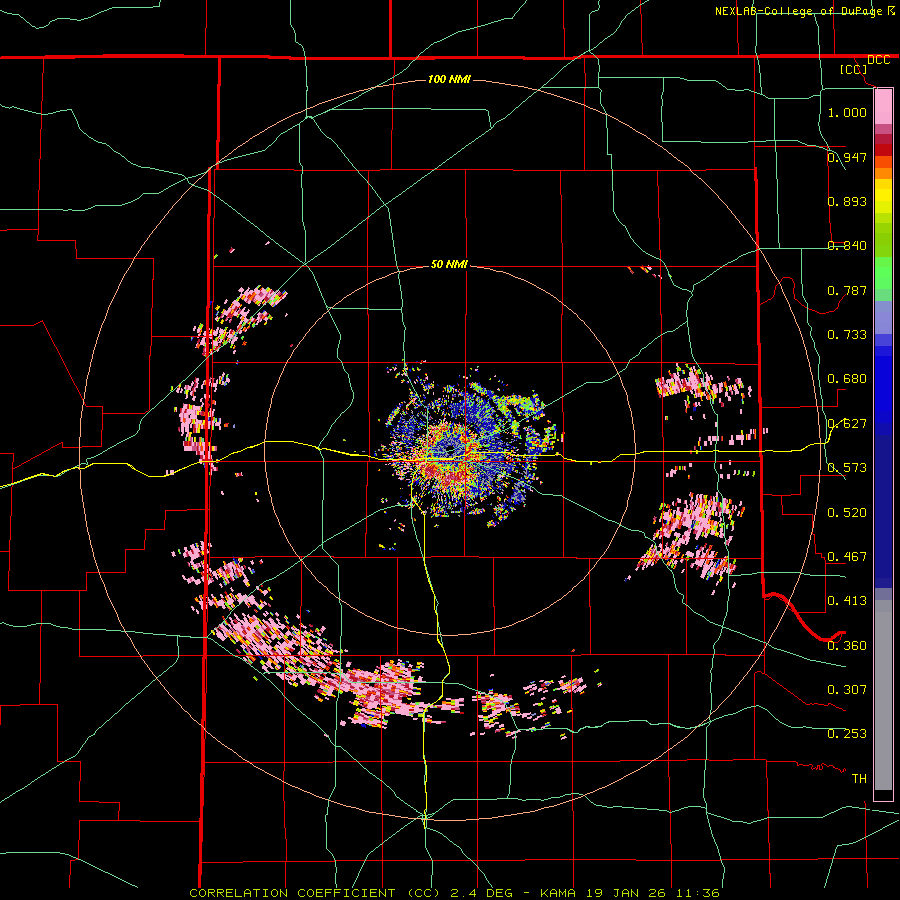Click the DCC label above the color scale
This screenshot has height=900, width=900.
coord(878,60)
